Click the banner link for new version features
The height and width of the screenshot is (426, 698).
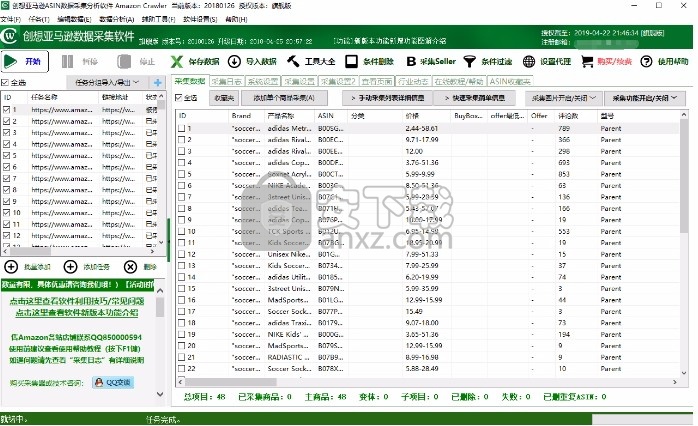(390, 41)
